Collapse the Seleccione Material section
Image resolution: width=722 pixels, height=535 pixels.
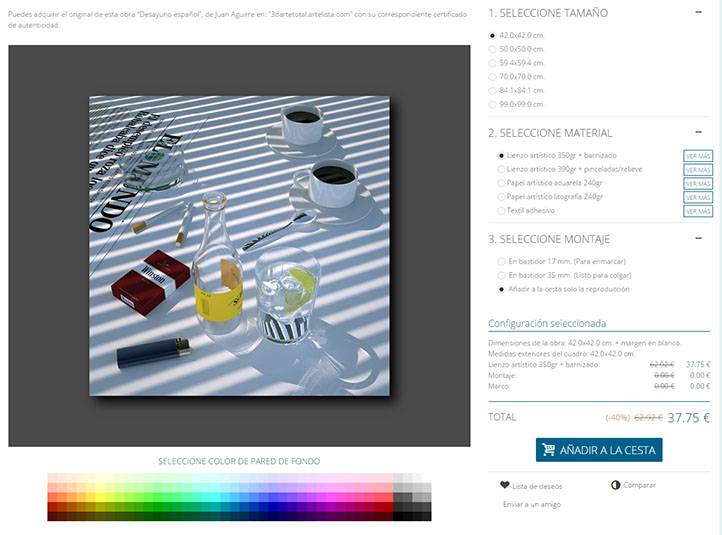[x=698, y=132]
